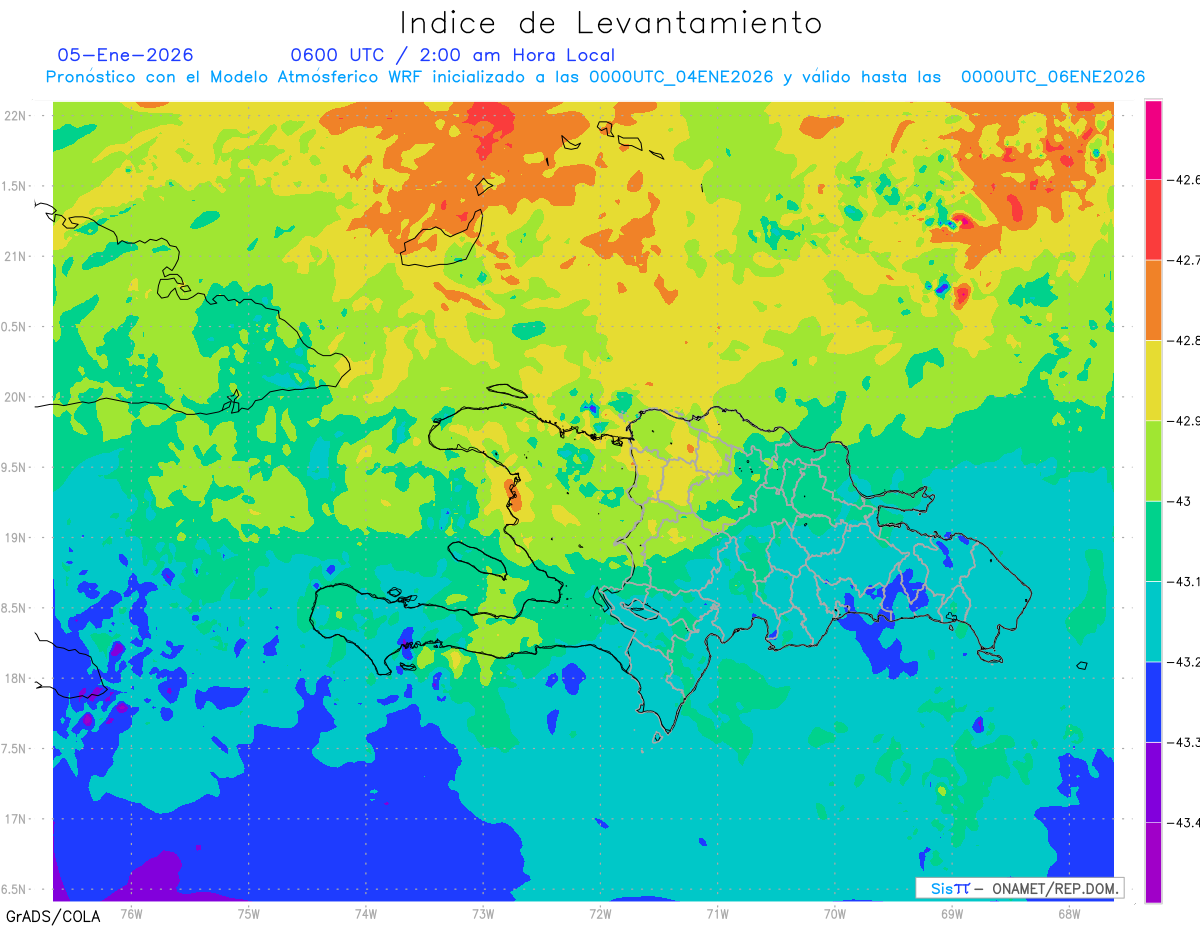Click the 'SisTT - ONAMET/REP.DOM.' attribution box
This screenshot has width=1200, height=927.
[x=1019, y=888]
